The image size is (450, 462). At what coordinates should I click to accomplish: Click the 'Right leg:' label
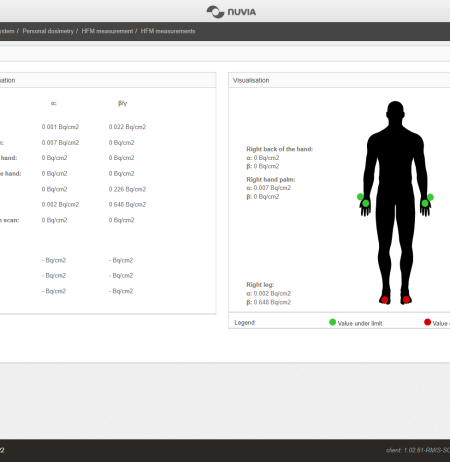[x=260, y=284]
